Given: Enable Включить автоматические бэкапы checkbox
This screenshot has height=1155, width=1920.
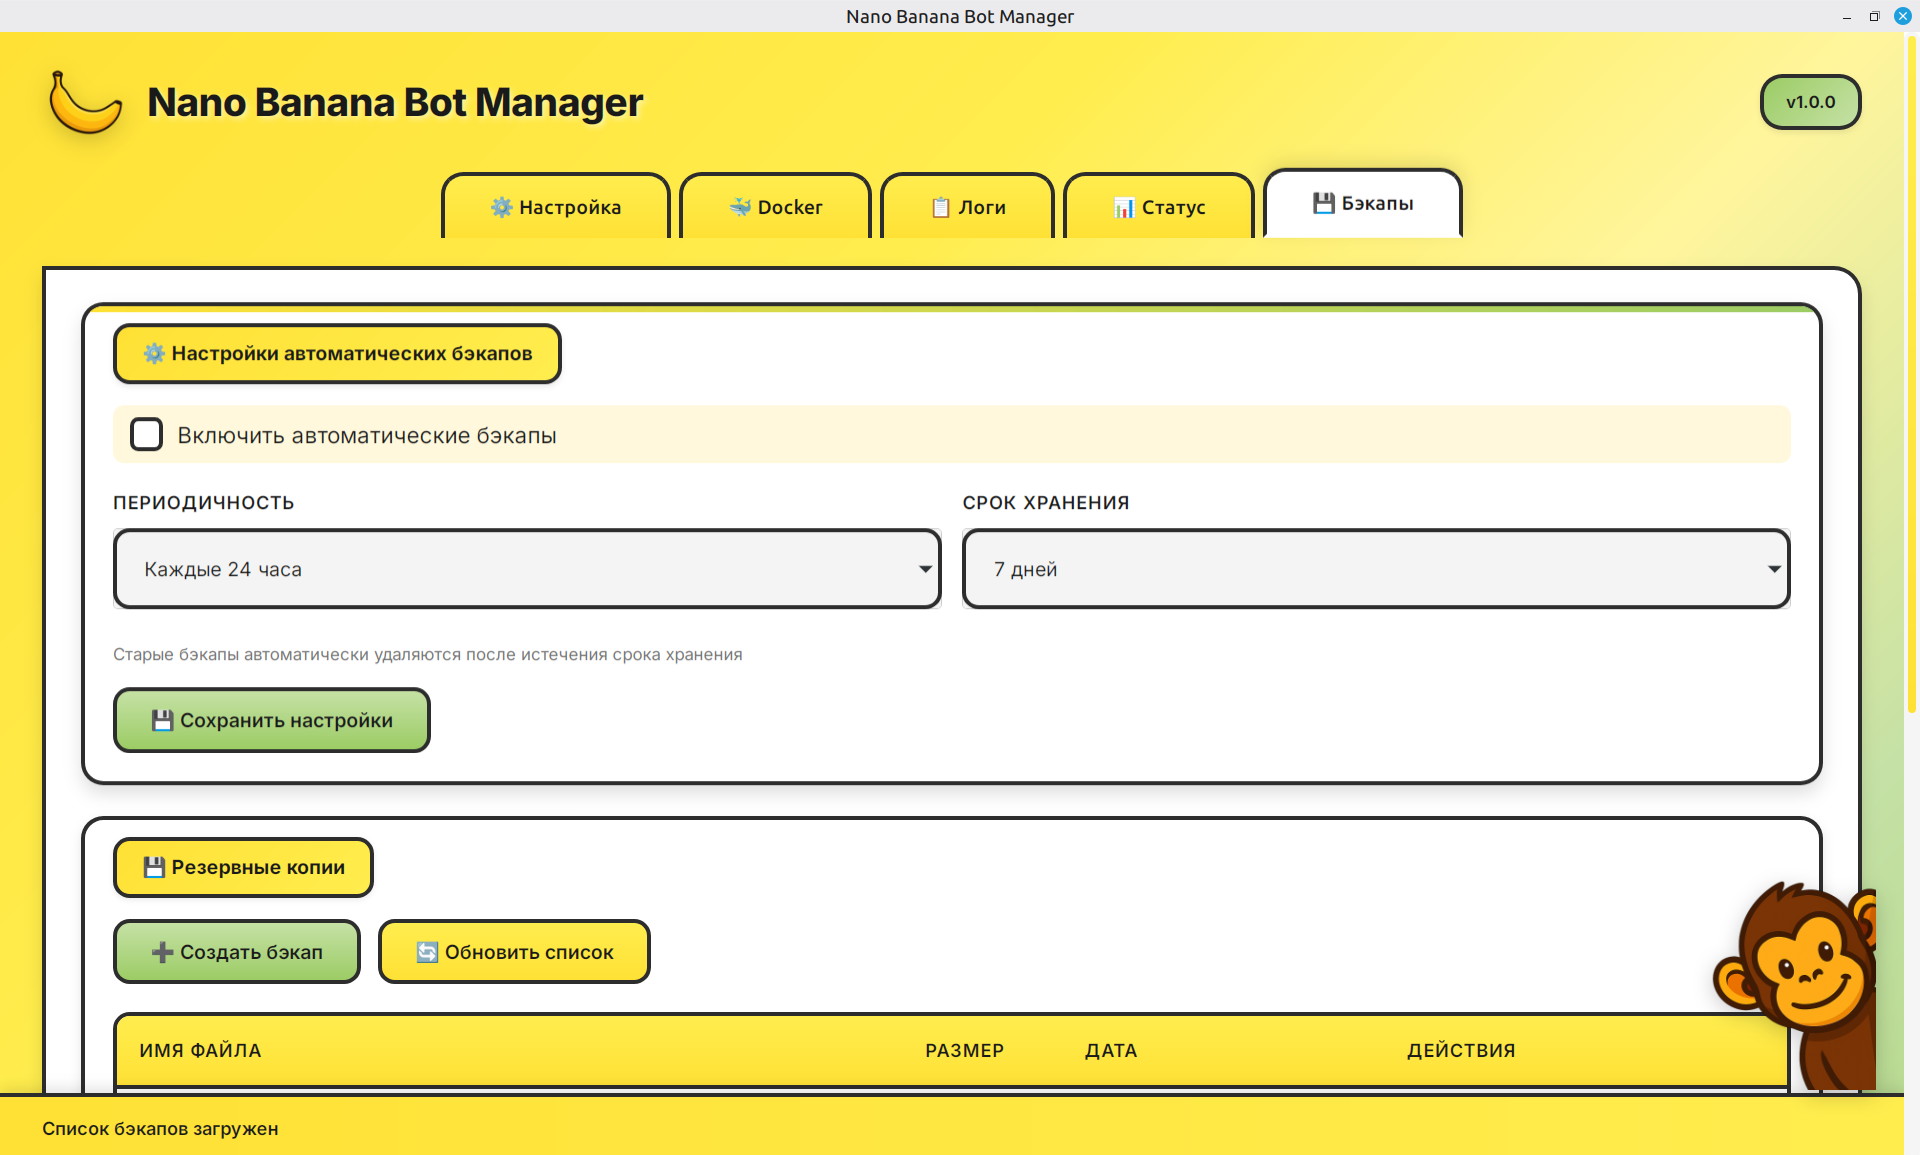Looking at the screenshot, I should pyautogui.click(x=146, y=434).
